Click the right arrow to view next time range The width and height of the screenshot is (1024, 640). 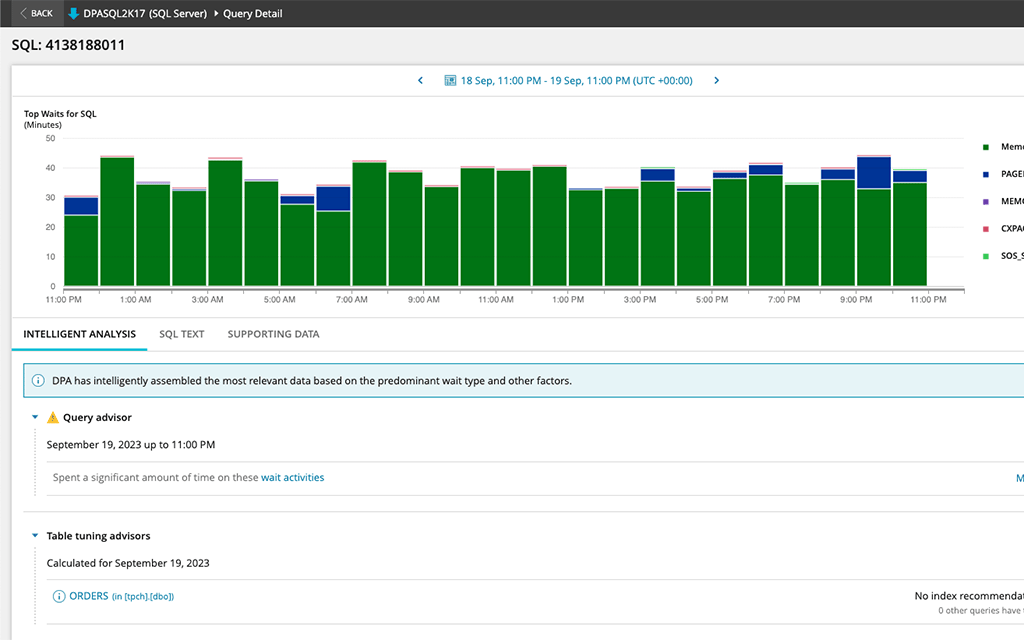tap(717, 81)
